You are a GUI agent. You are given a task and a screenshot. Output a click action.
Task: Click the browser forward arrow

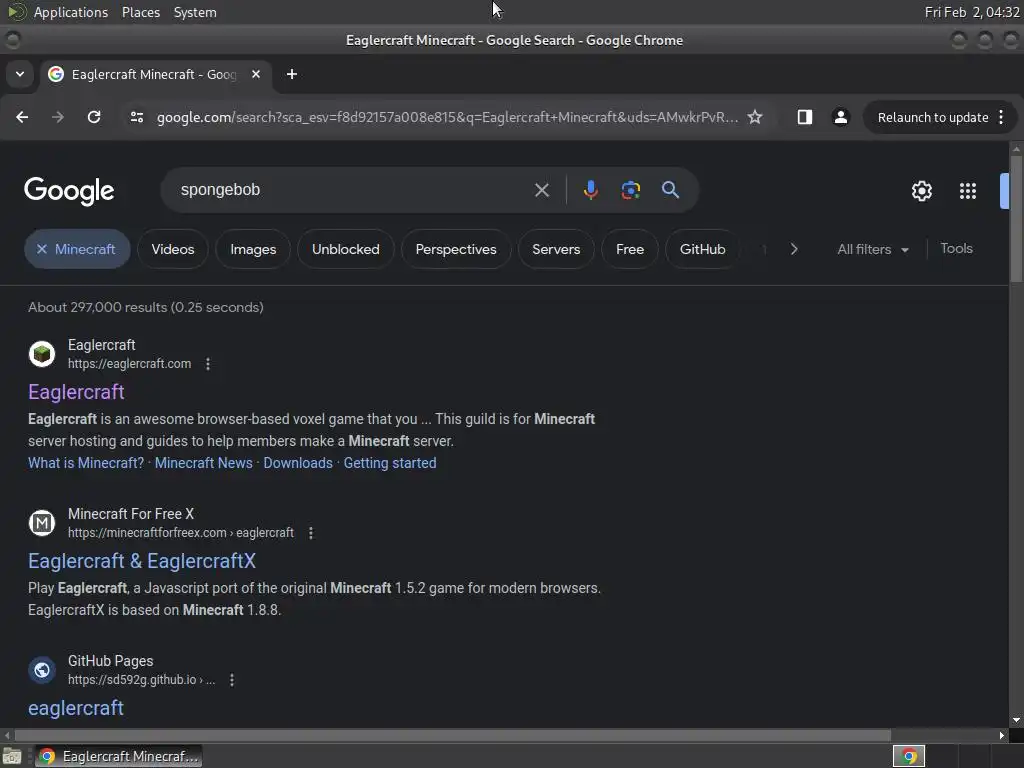point(58,117)
